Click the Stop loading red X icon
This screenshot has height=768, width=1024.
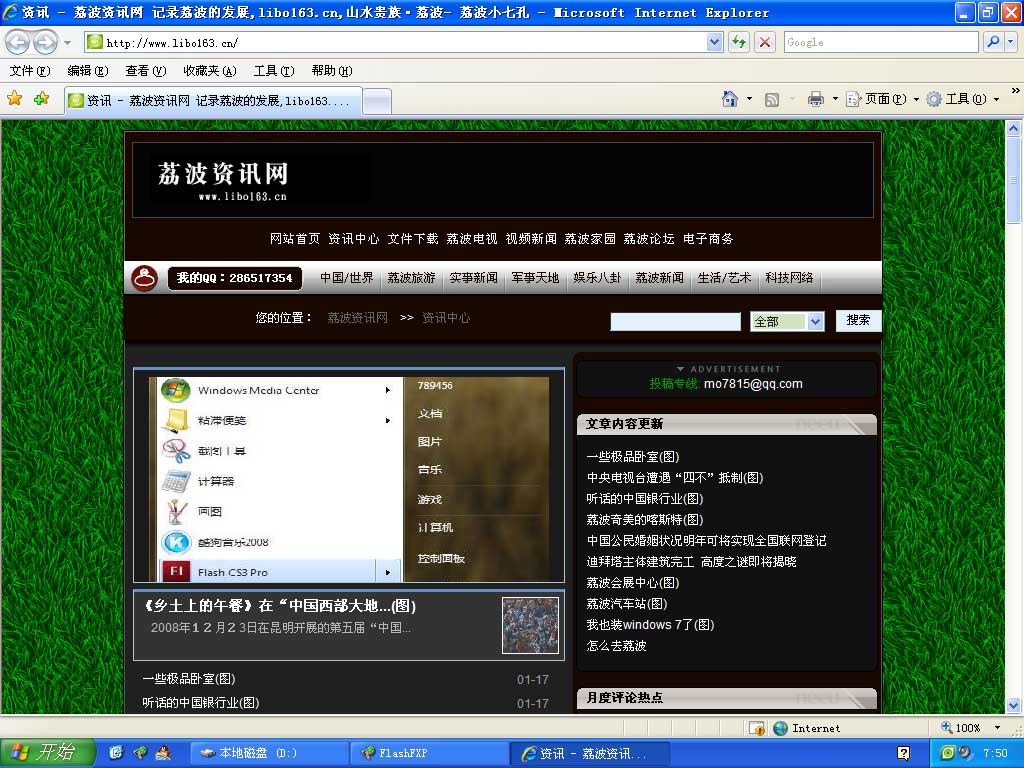[x=764, y=42]
